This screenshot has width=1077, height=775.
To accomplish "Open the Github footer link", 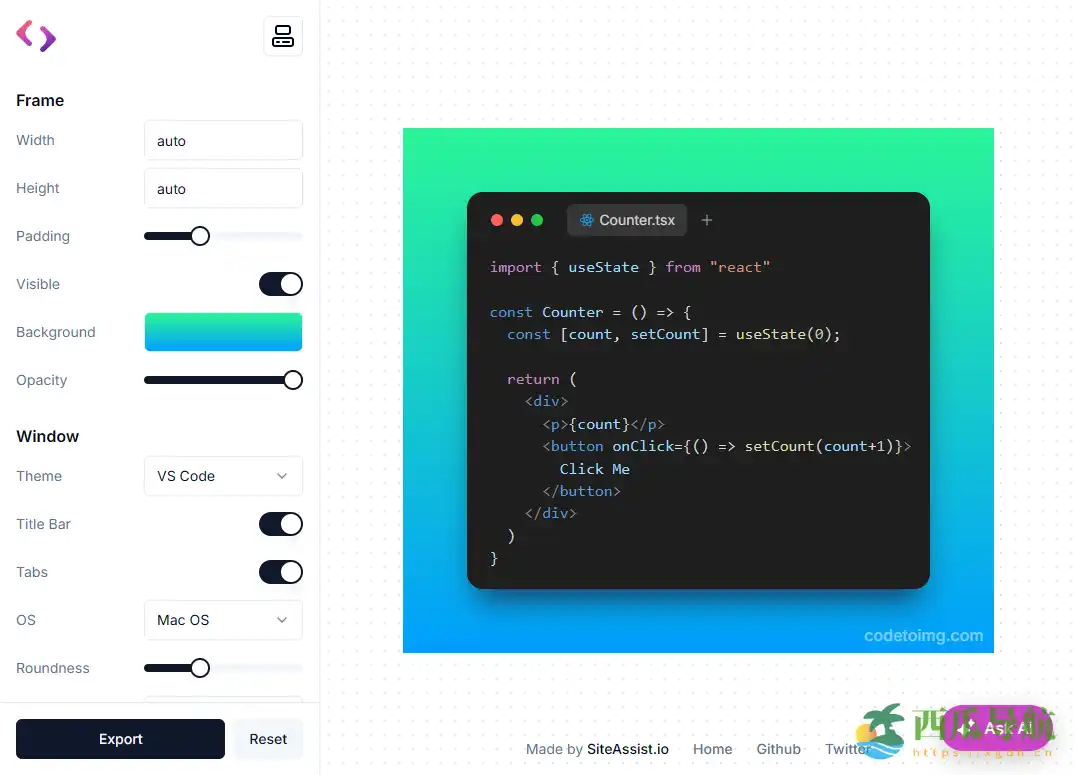I will tap(778, 749).
